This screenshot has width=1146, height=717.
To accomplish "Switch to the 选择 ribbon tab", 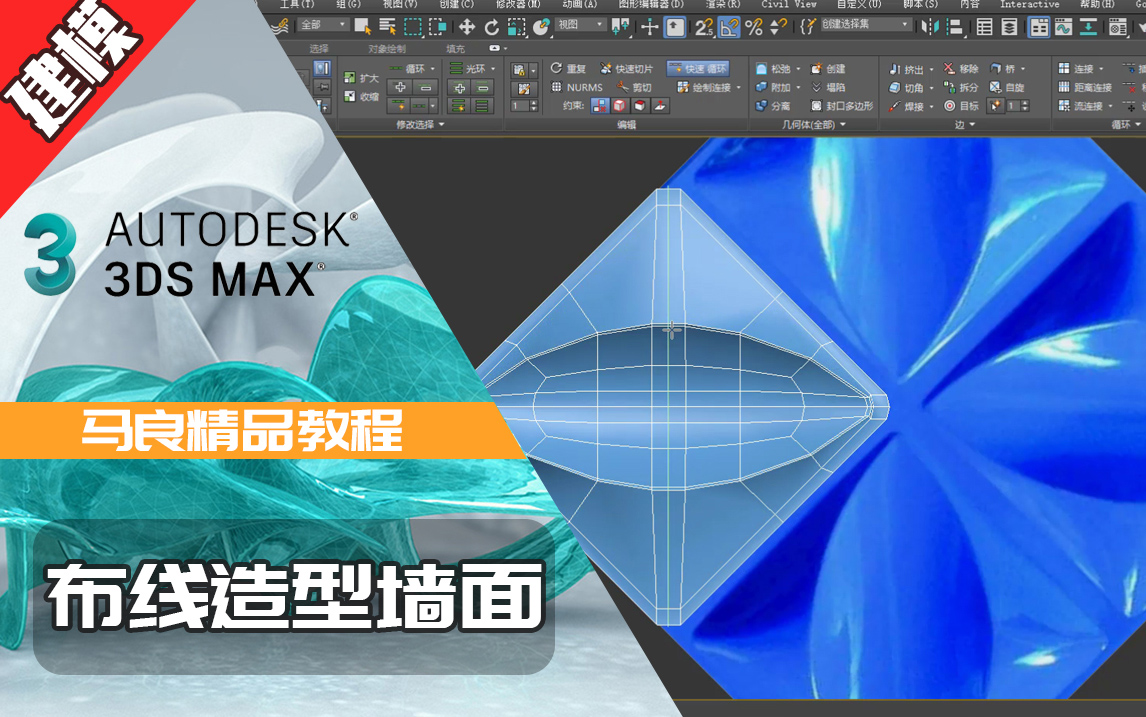I will coord(319,49).
